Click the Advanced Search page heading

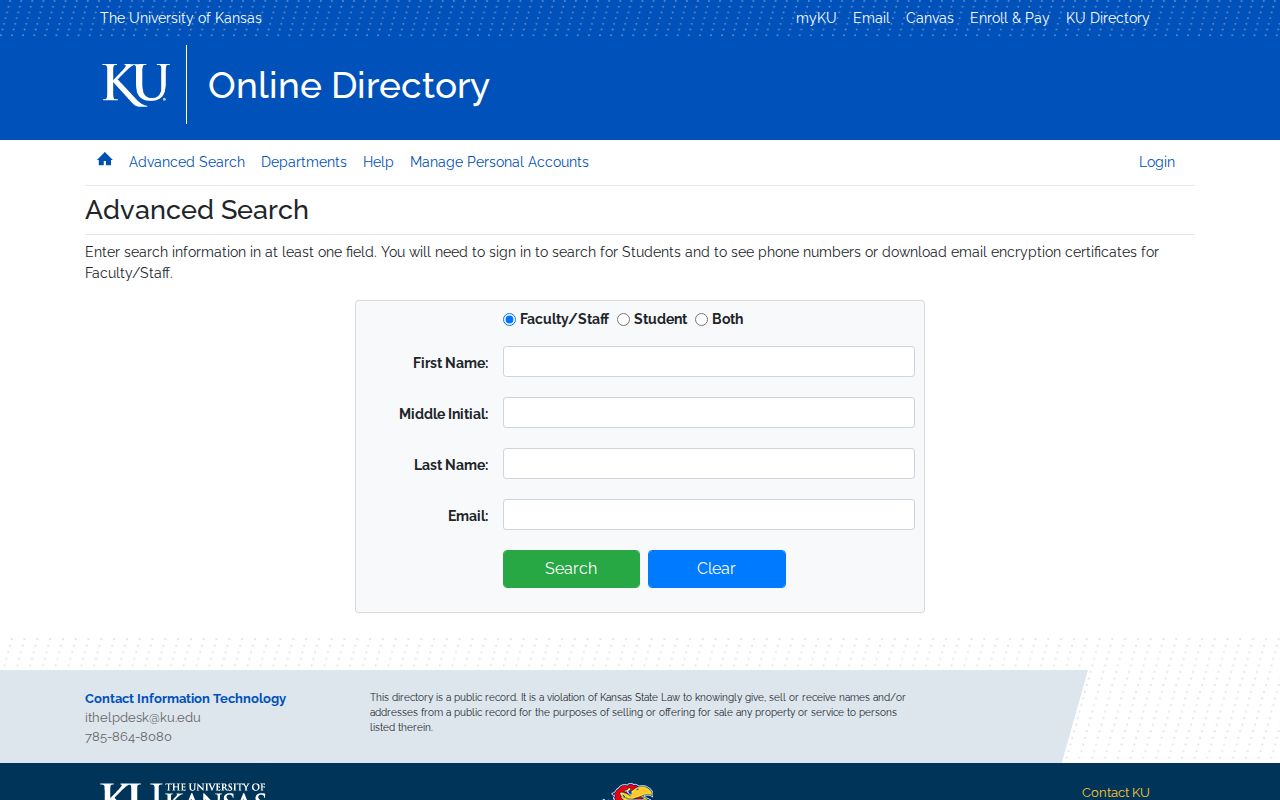pyautogui.click(x=197, y=210)
